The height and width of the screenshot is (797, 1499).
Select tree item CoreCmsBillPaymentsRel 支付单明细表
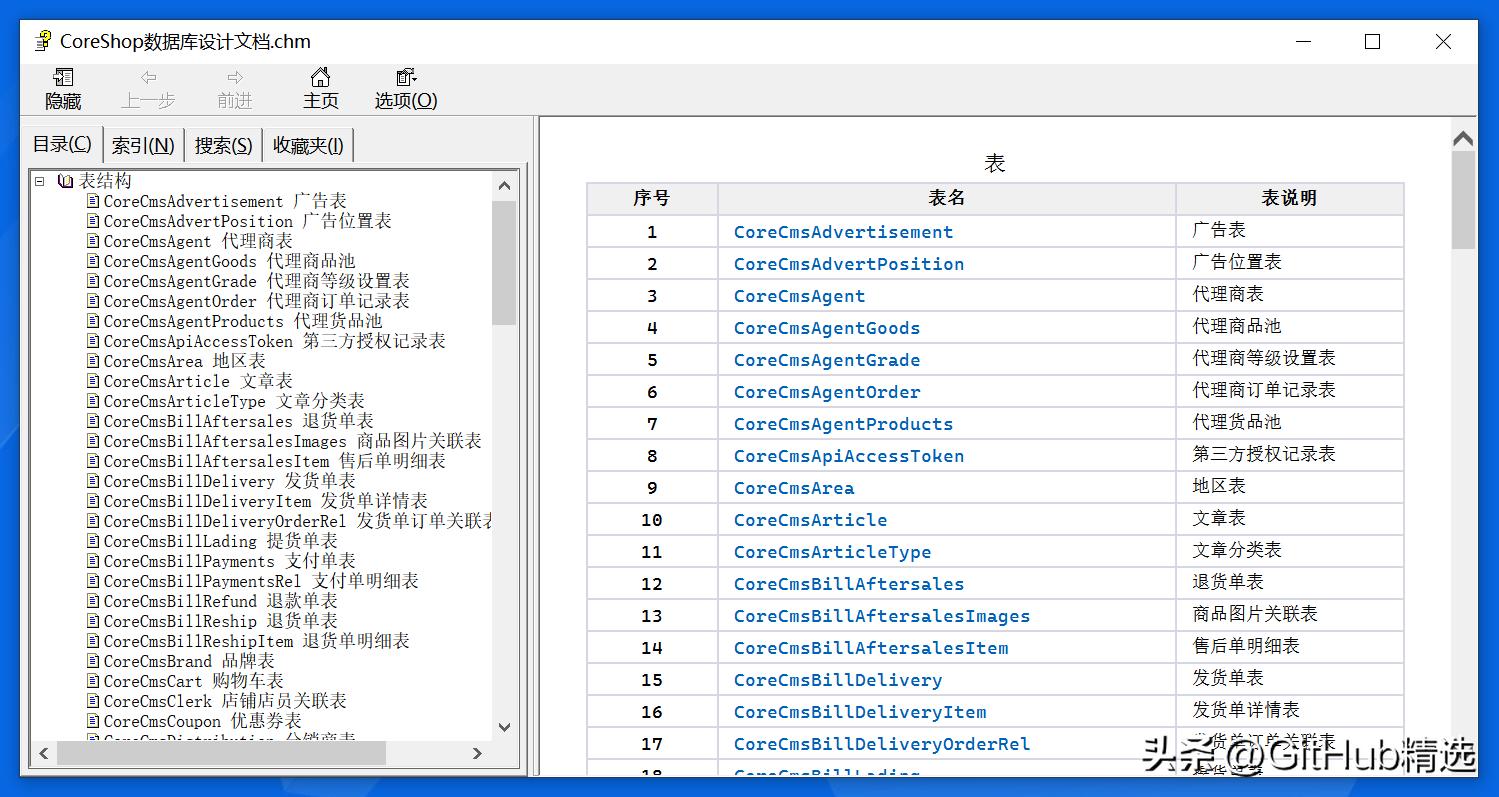tap(261, 581)
